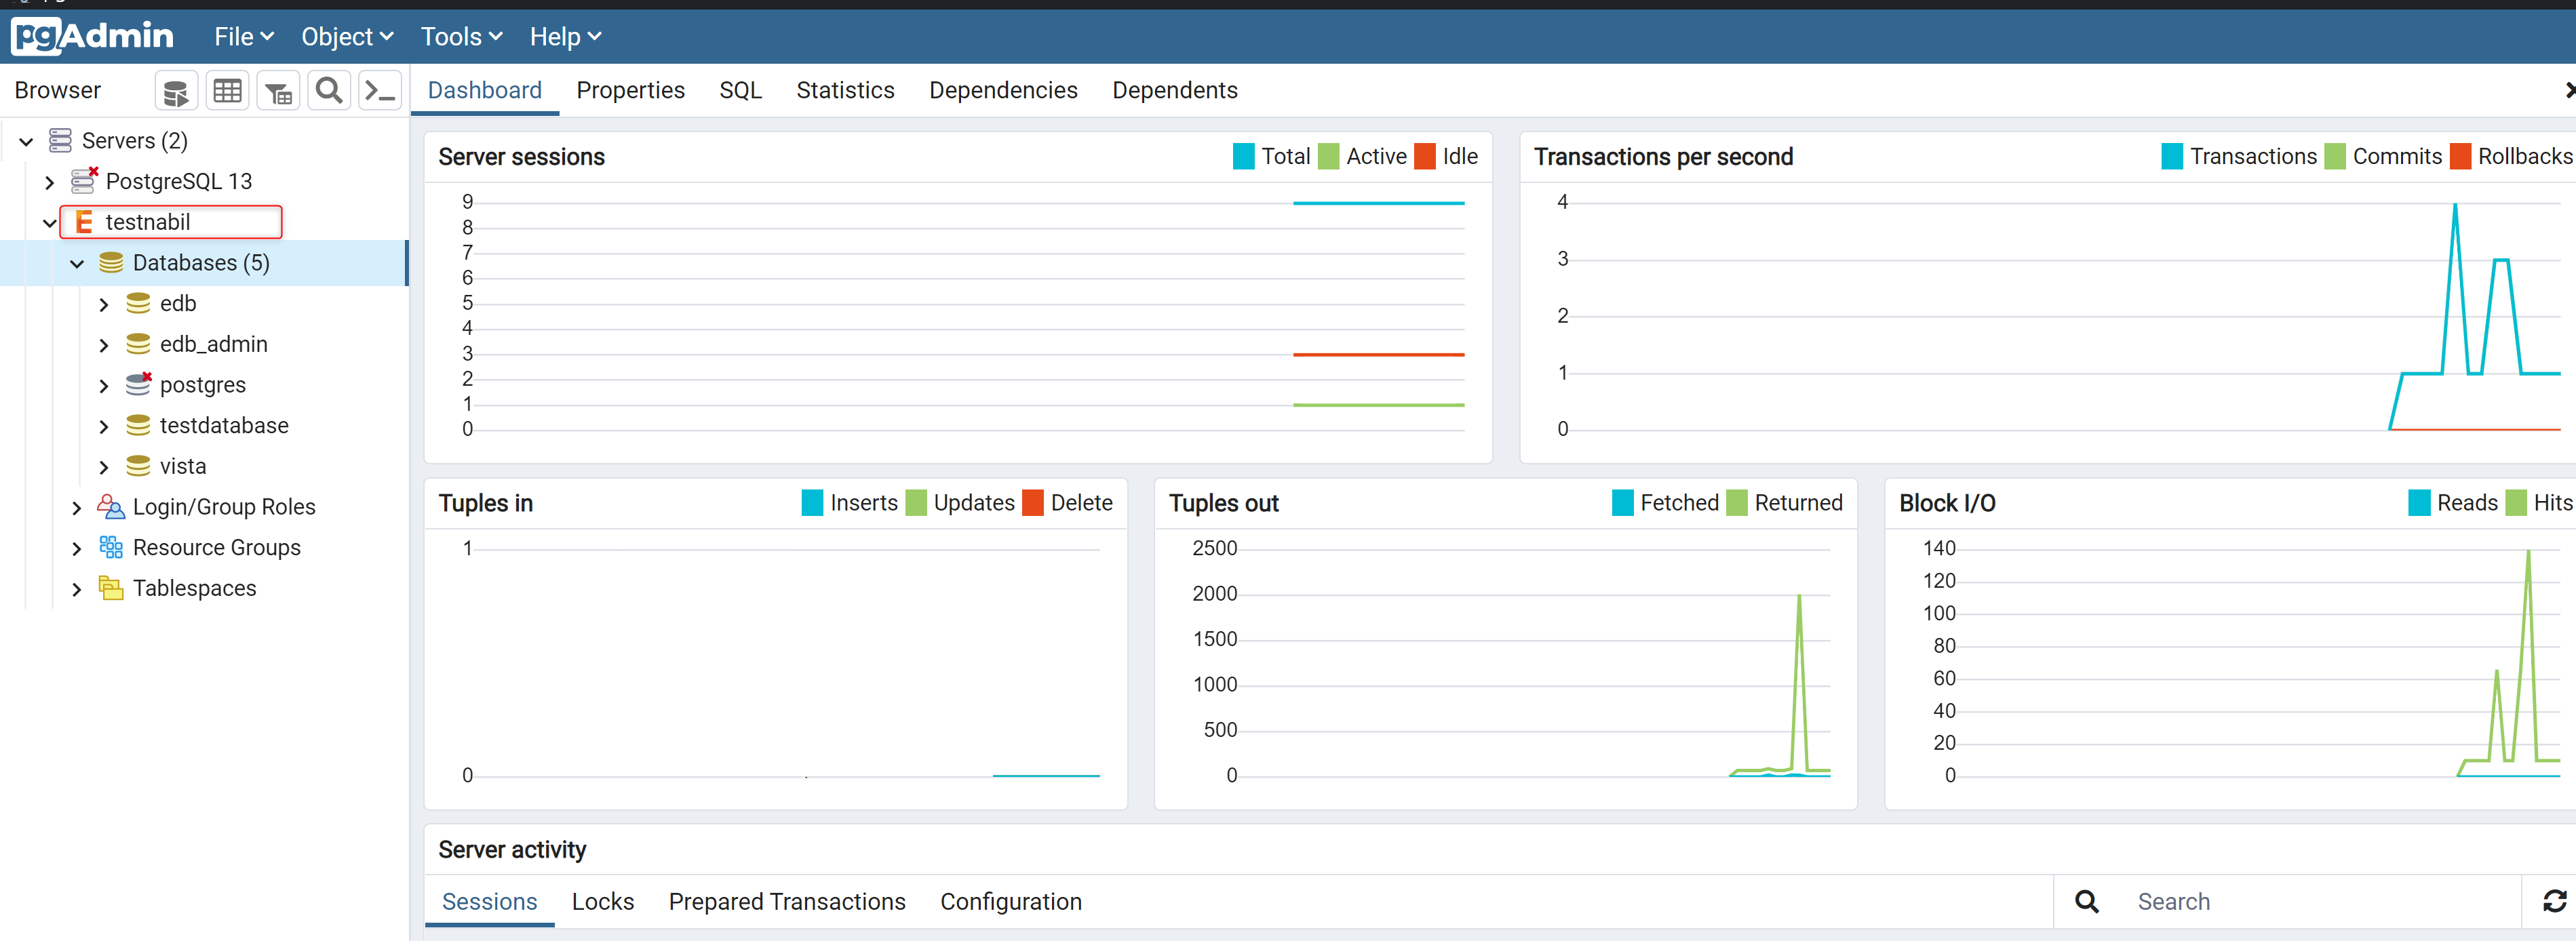
Task: Open the Object menu
Action: [347, 37]
